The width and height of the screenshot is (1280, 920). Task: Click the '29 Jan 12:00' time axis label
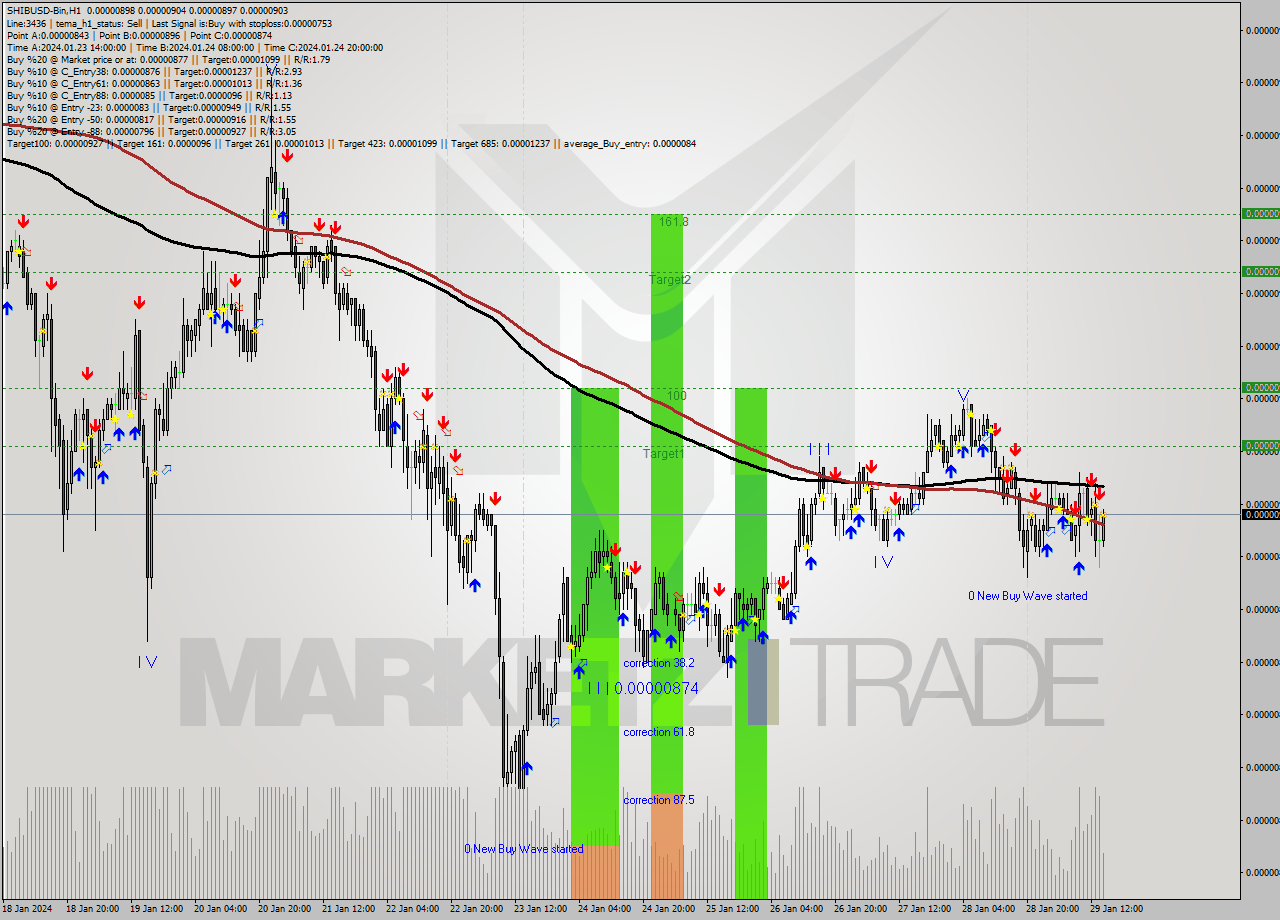coord(1118,909)
